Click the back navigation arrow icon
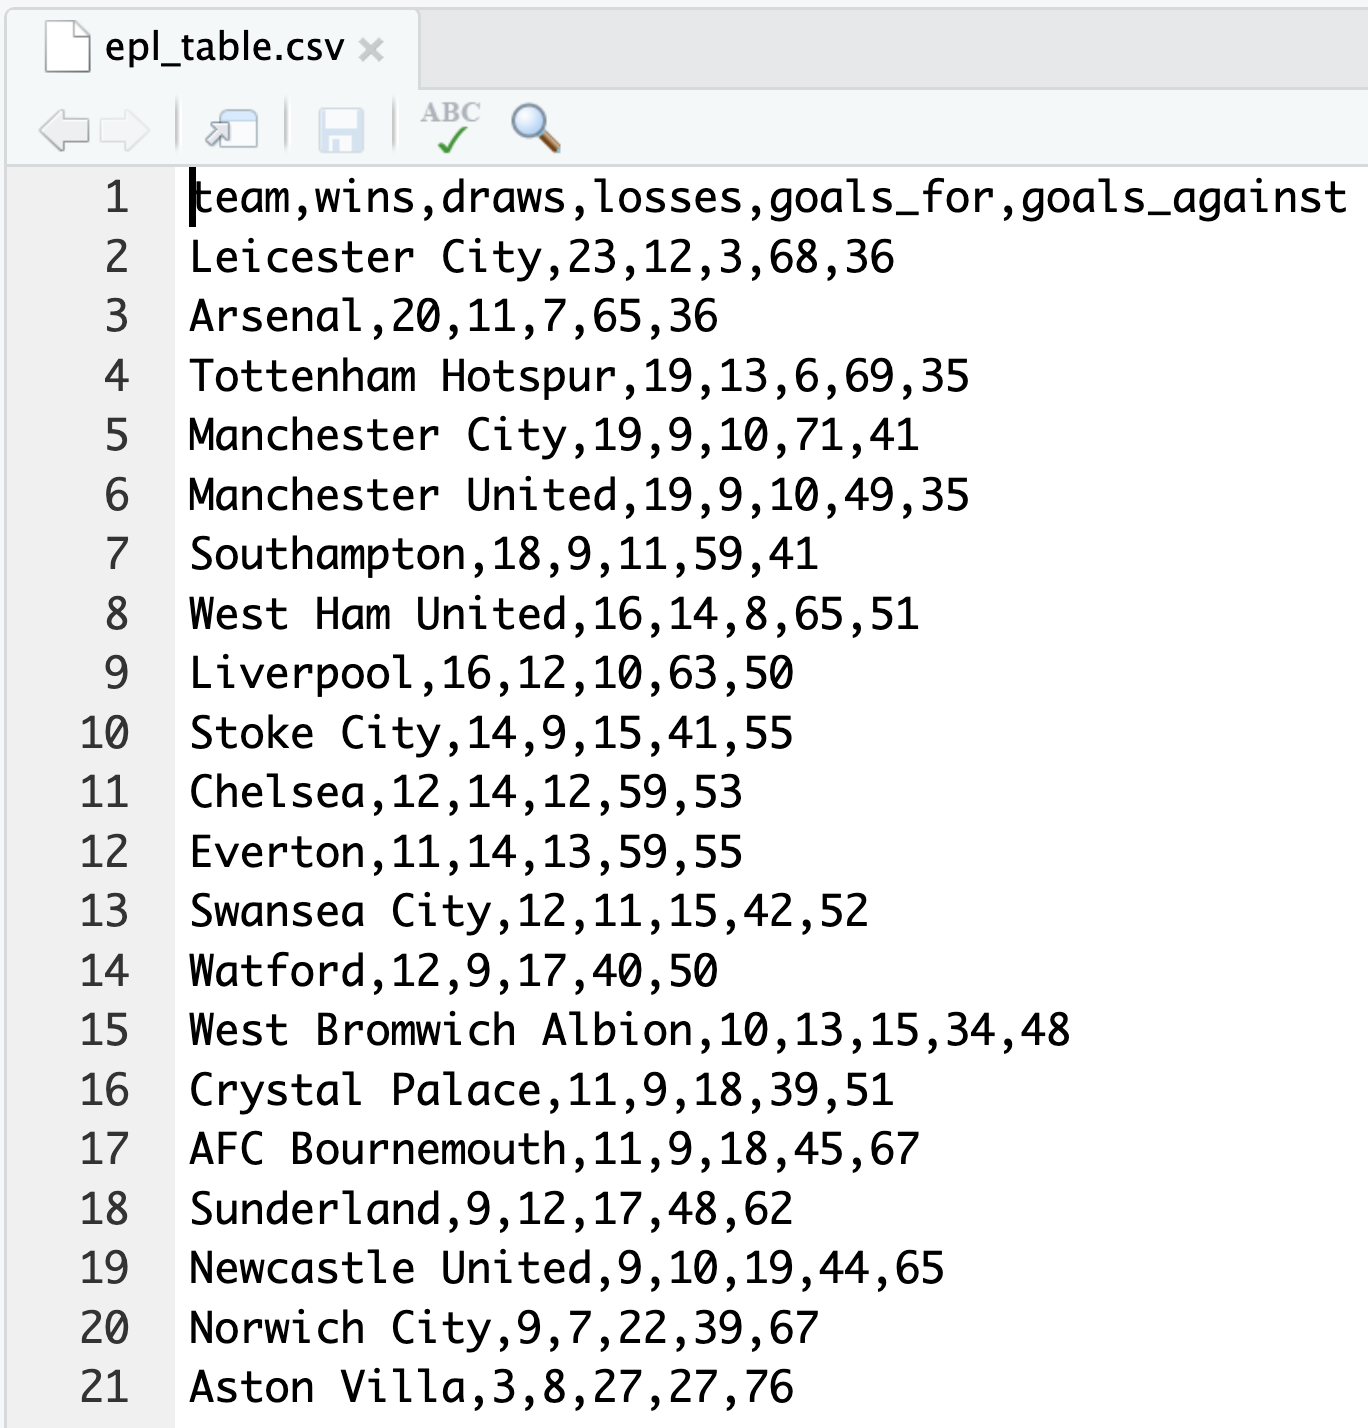Viewport: 1368px width, 1428px height. coord(64,130)
